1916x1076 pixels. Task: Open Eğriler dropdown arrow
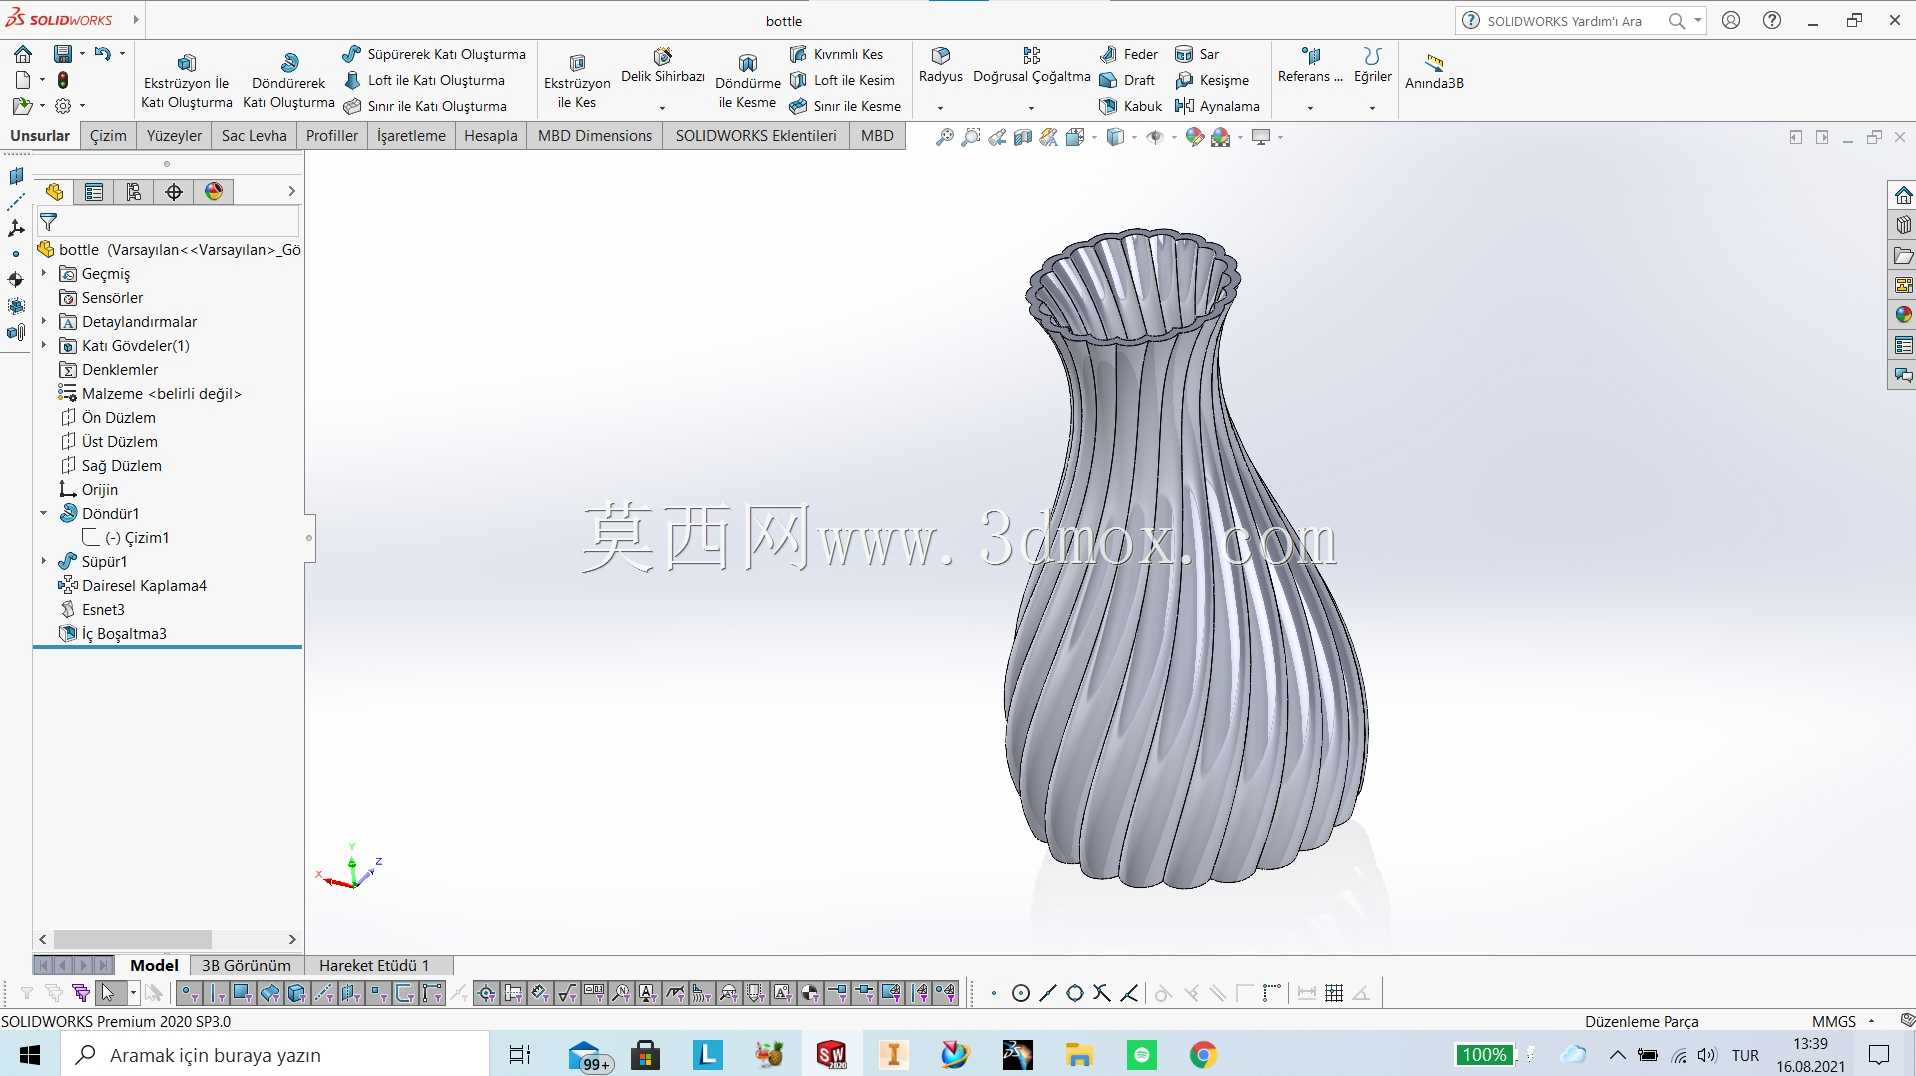1372,108
